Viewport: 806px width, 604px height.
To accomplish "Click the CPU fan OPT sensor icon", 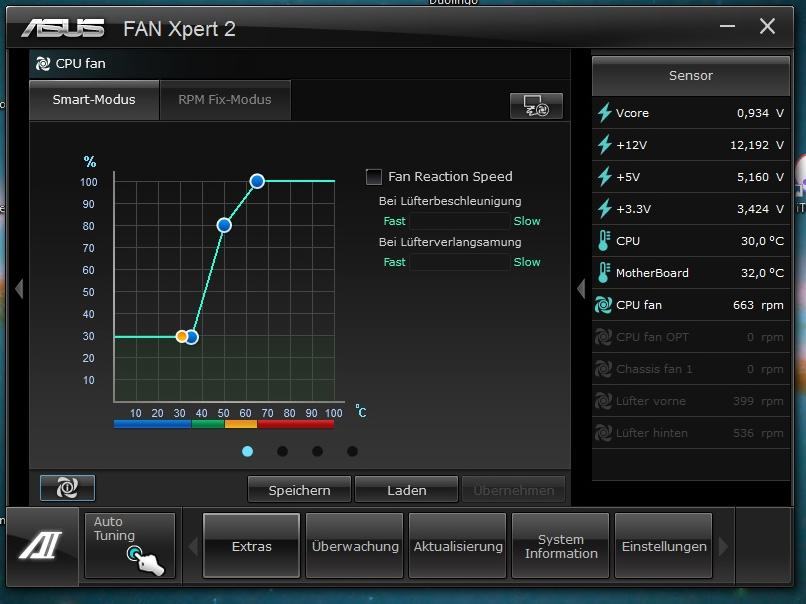I will [603, 337].
